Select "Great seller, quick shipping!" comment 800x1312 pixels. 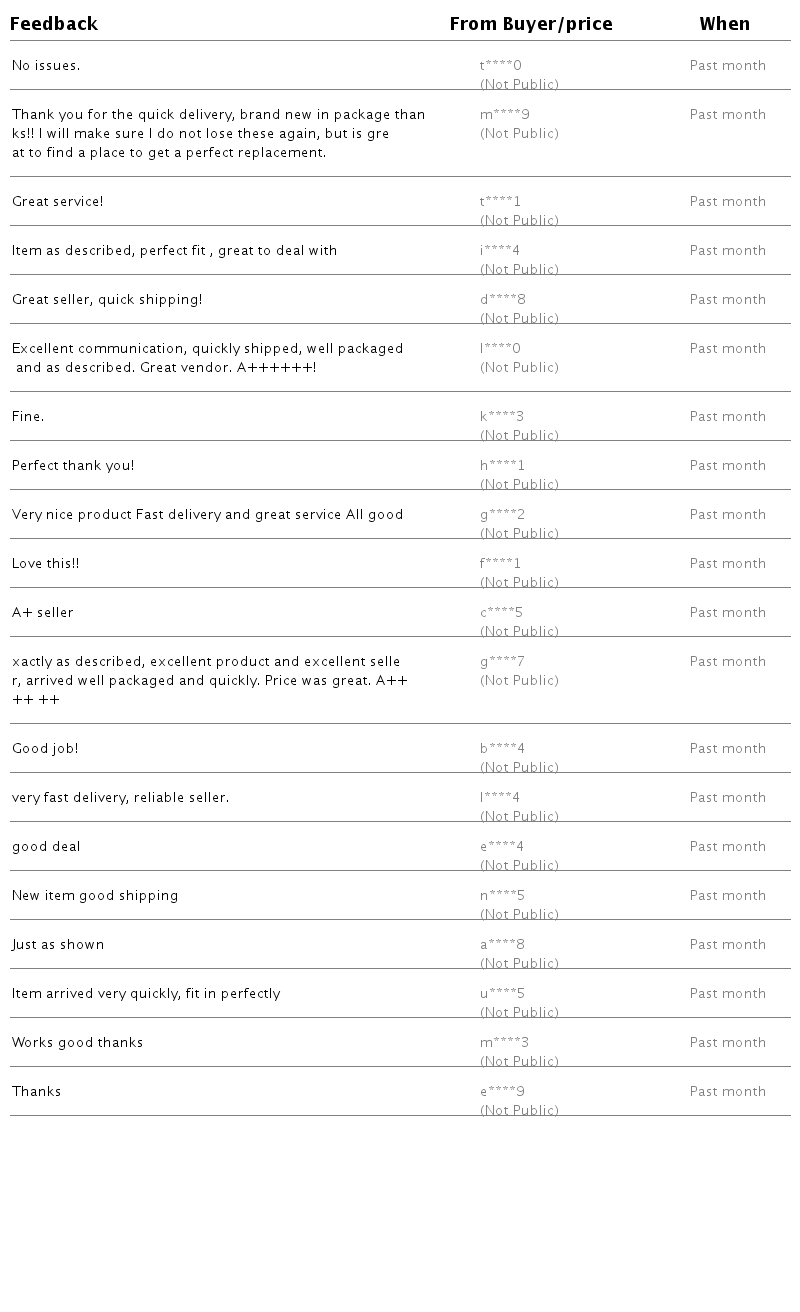pyautogui.click(x=107, y=300)
